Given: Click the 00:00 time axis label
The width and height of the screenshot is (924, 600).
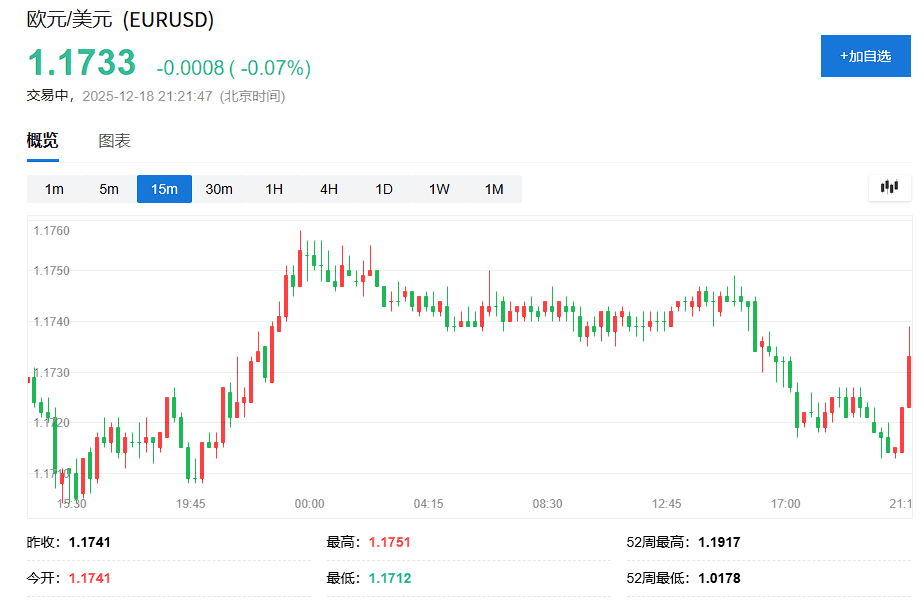Looking at the screenshot, I should pyautogui.click(x=309, y=504).
